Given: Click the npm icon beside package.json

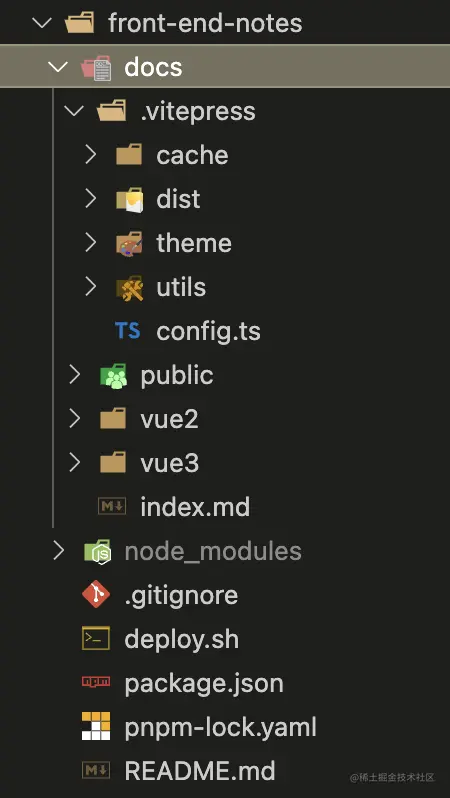Looking at the screenshot, I should click(x=96, y=682).
